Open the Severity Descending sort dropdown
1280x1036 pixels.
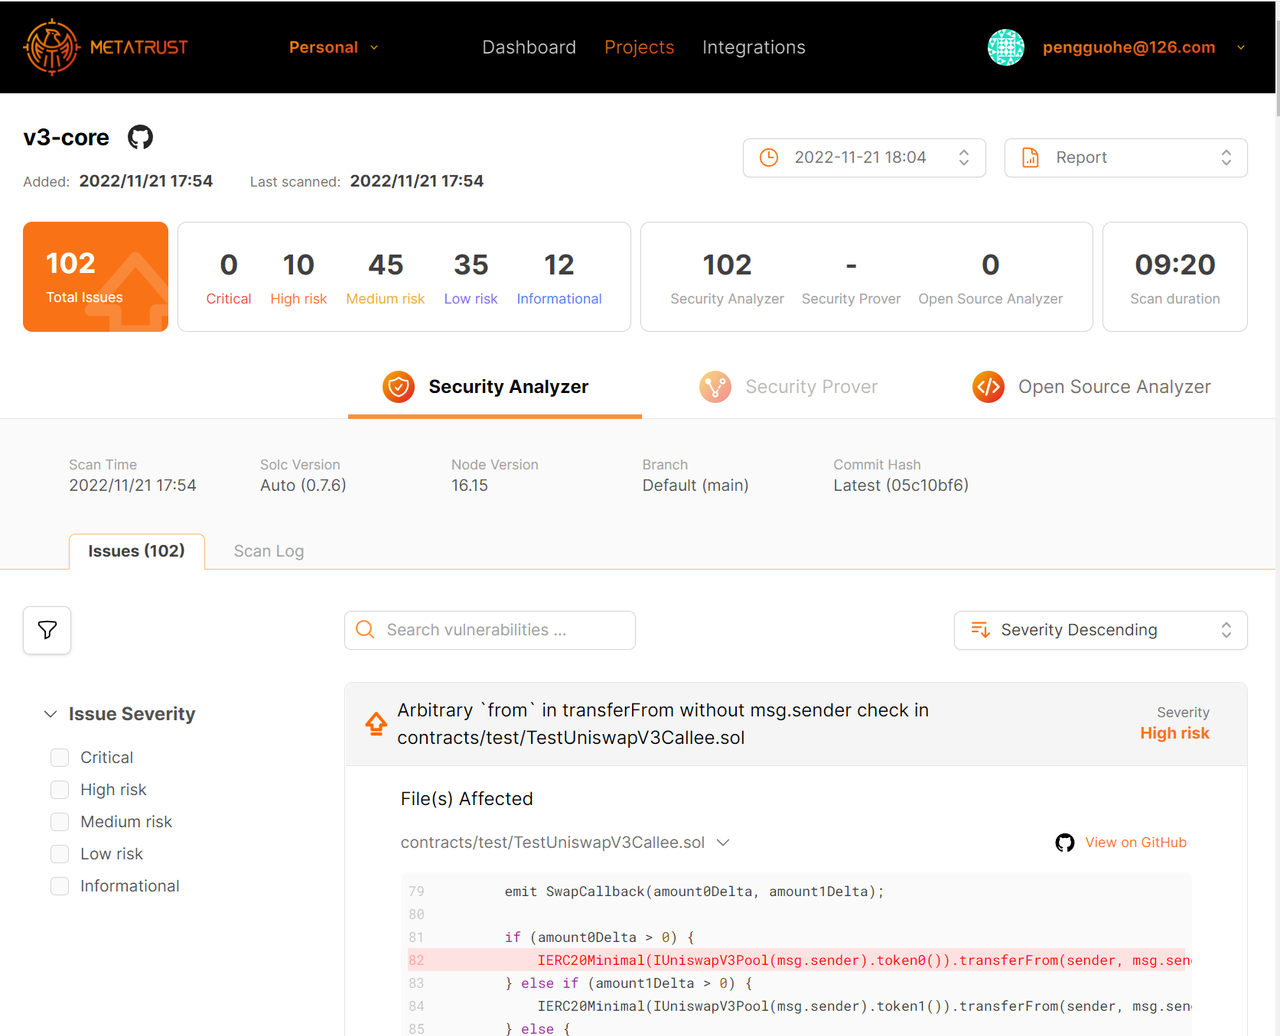[x=1100, y=630]
